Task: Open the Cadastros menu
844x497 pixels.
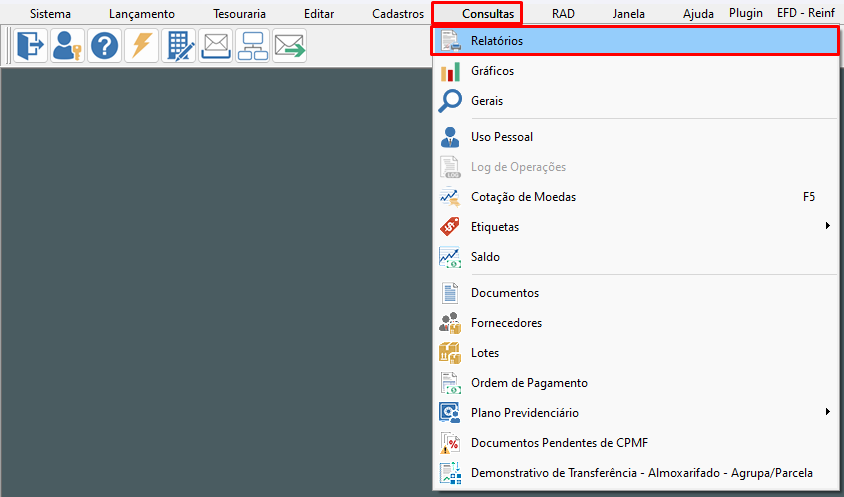Action: coord(398,14)
